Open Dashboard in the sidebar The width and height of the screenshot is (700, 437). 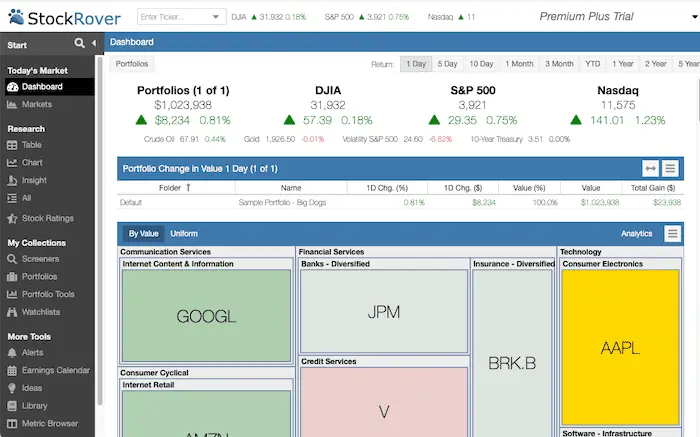click(50, 87)
